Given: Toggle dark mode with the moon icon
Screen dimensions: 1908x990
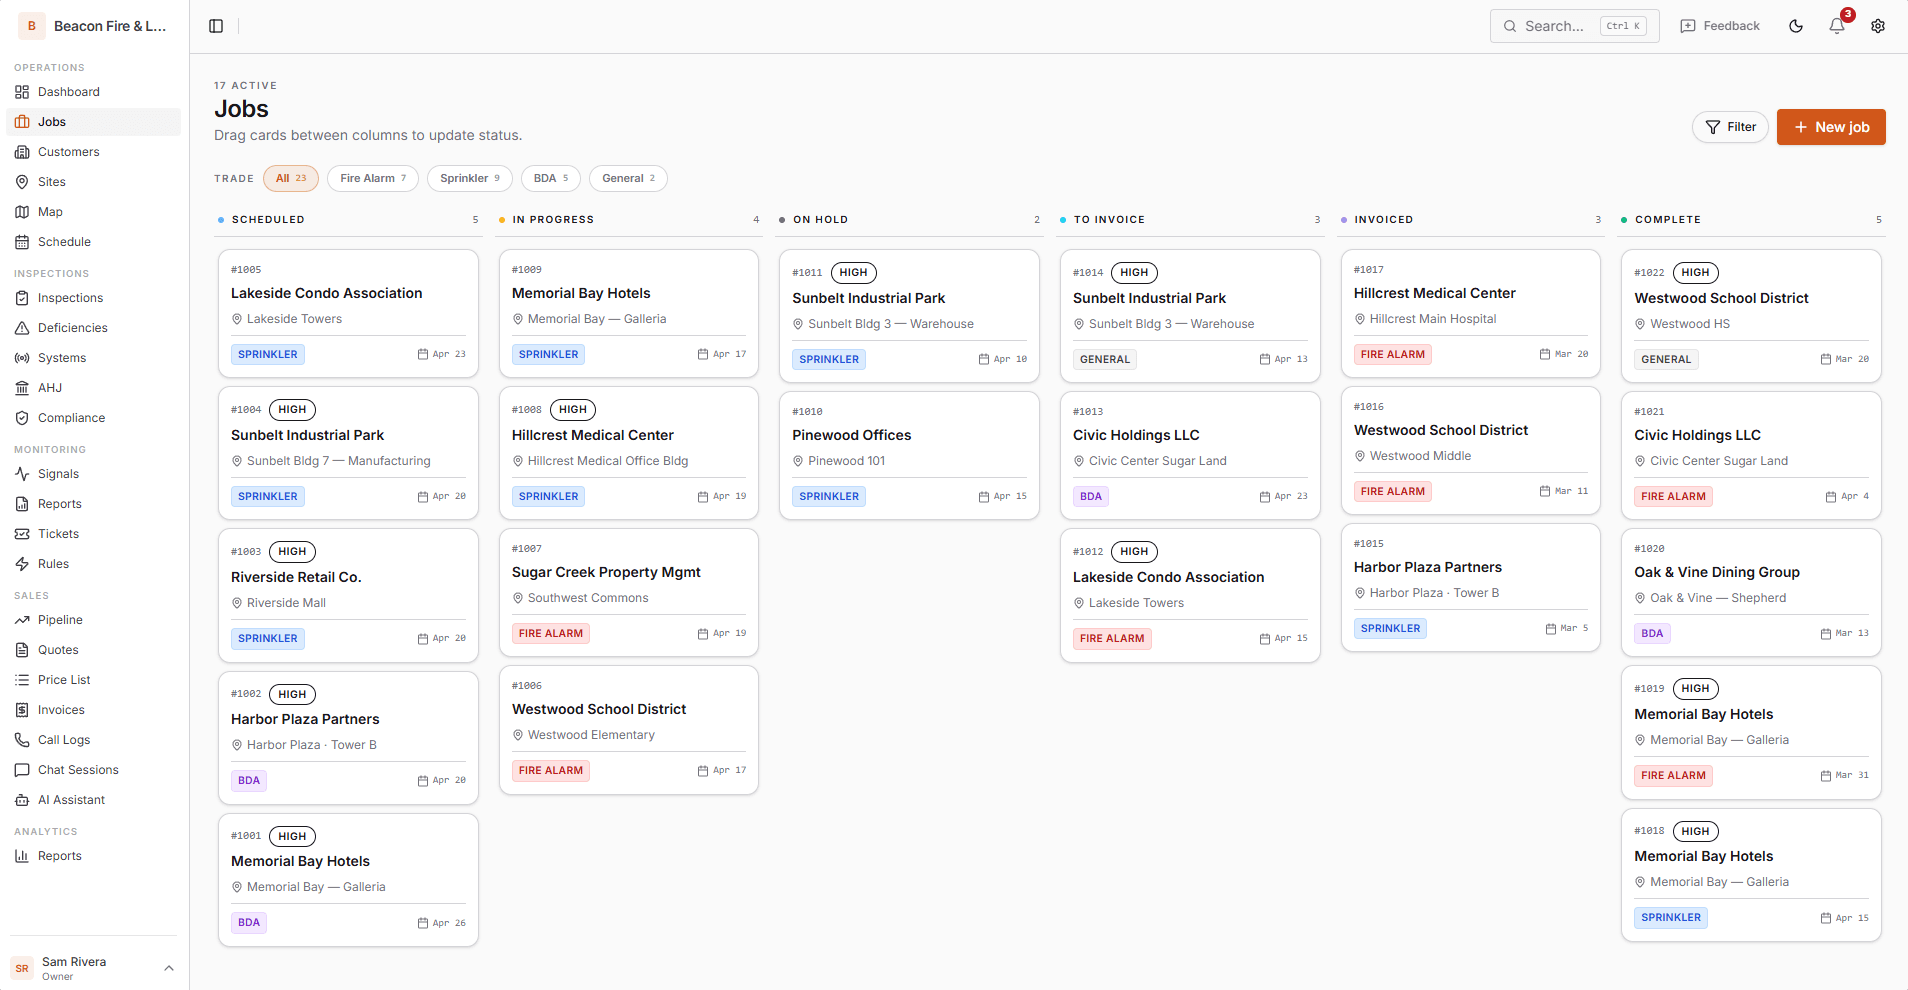Looking at the screenshot, I should (x=1795, y=26).
